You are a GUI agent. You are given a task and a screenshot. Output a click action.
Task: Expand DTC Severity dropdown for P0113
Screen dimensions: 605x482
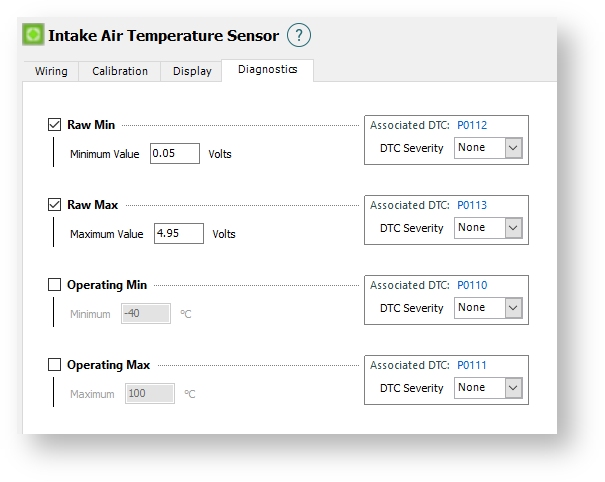click(x=488, y=228)
